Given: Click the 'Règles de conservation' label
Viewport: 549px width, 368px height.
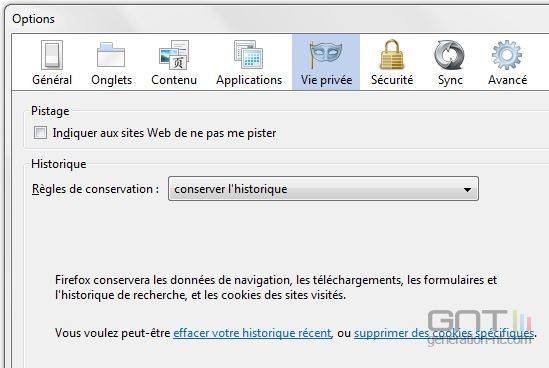Looking at the screenshot, I should pos(95,189).
